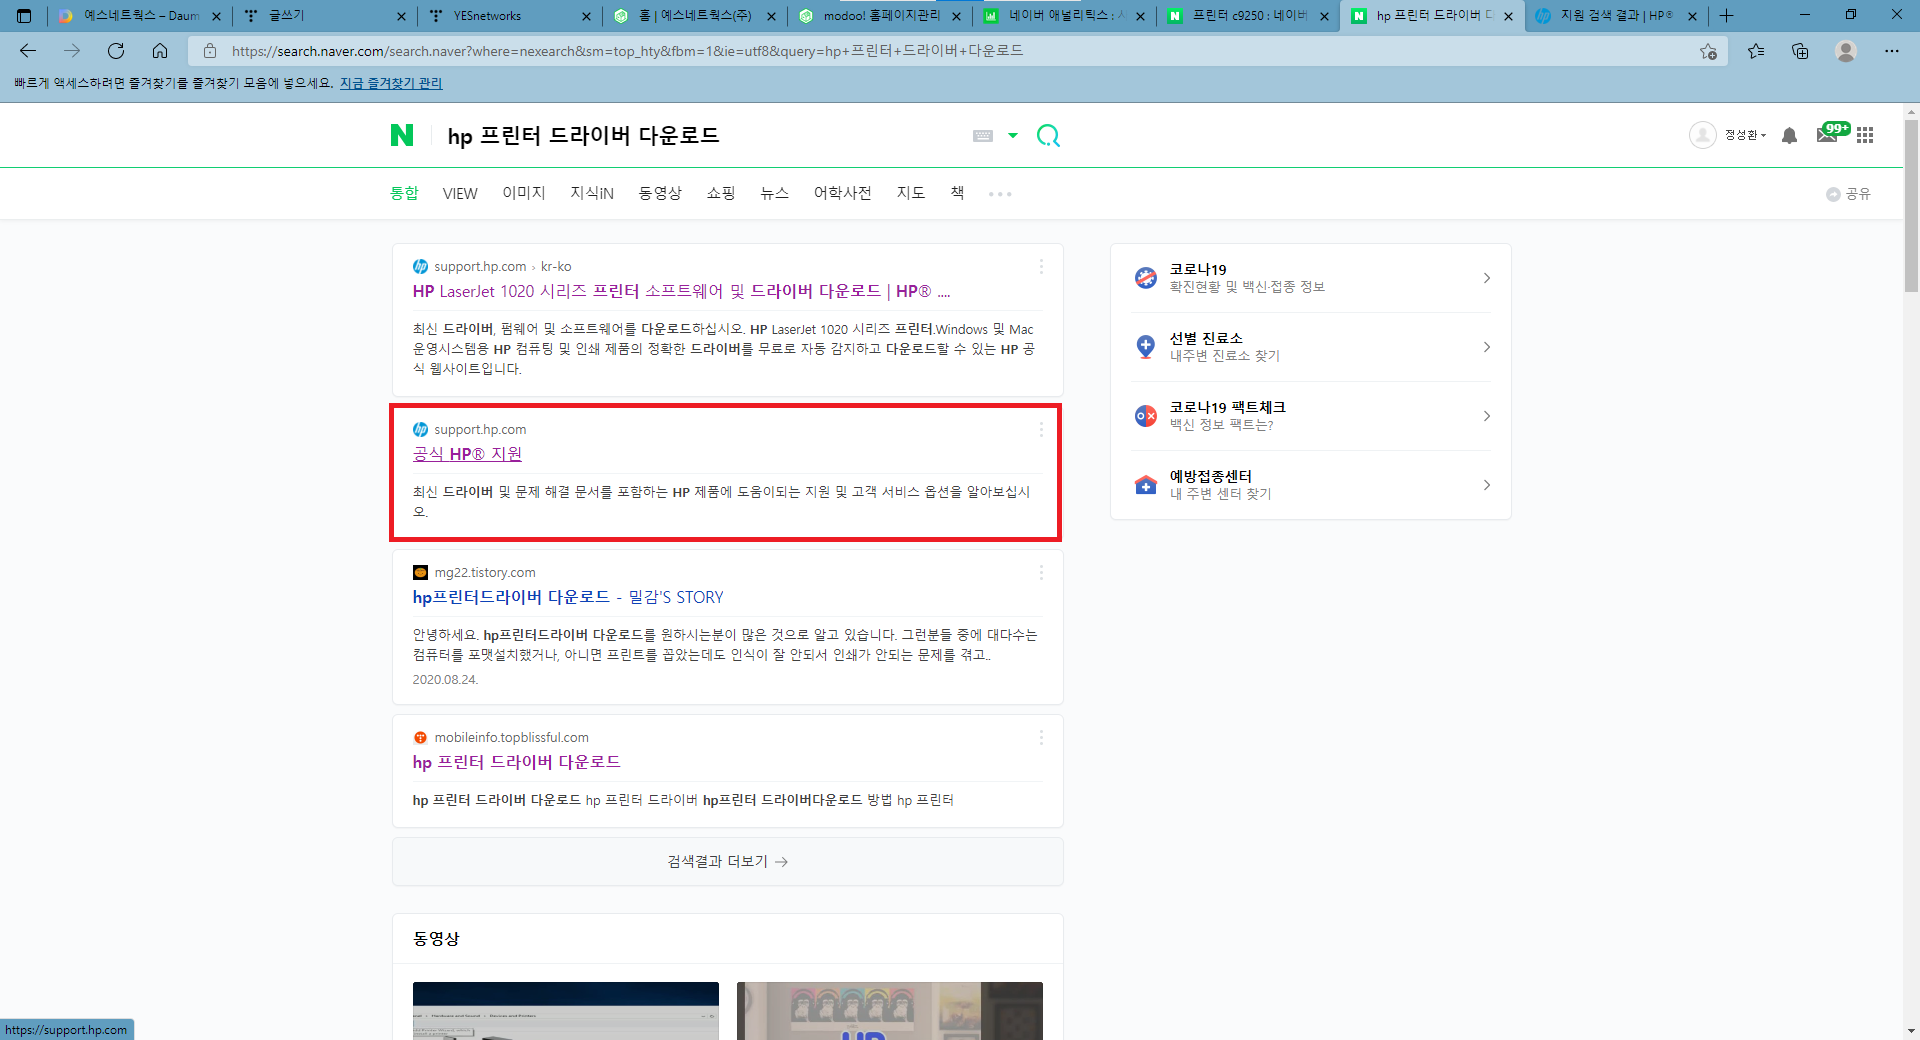1920x1040 pixels.
Task: Switch to the 프린터 c9250 browser tab
Action: pos(1250,16)
